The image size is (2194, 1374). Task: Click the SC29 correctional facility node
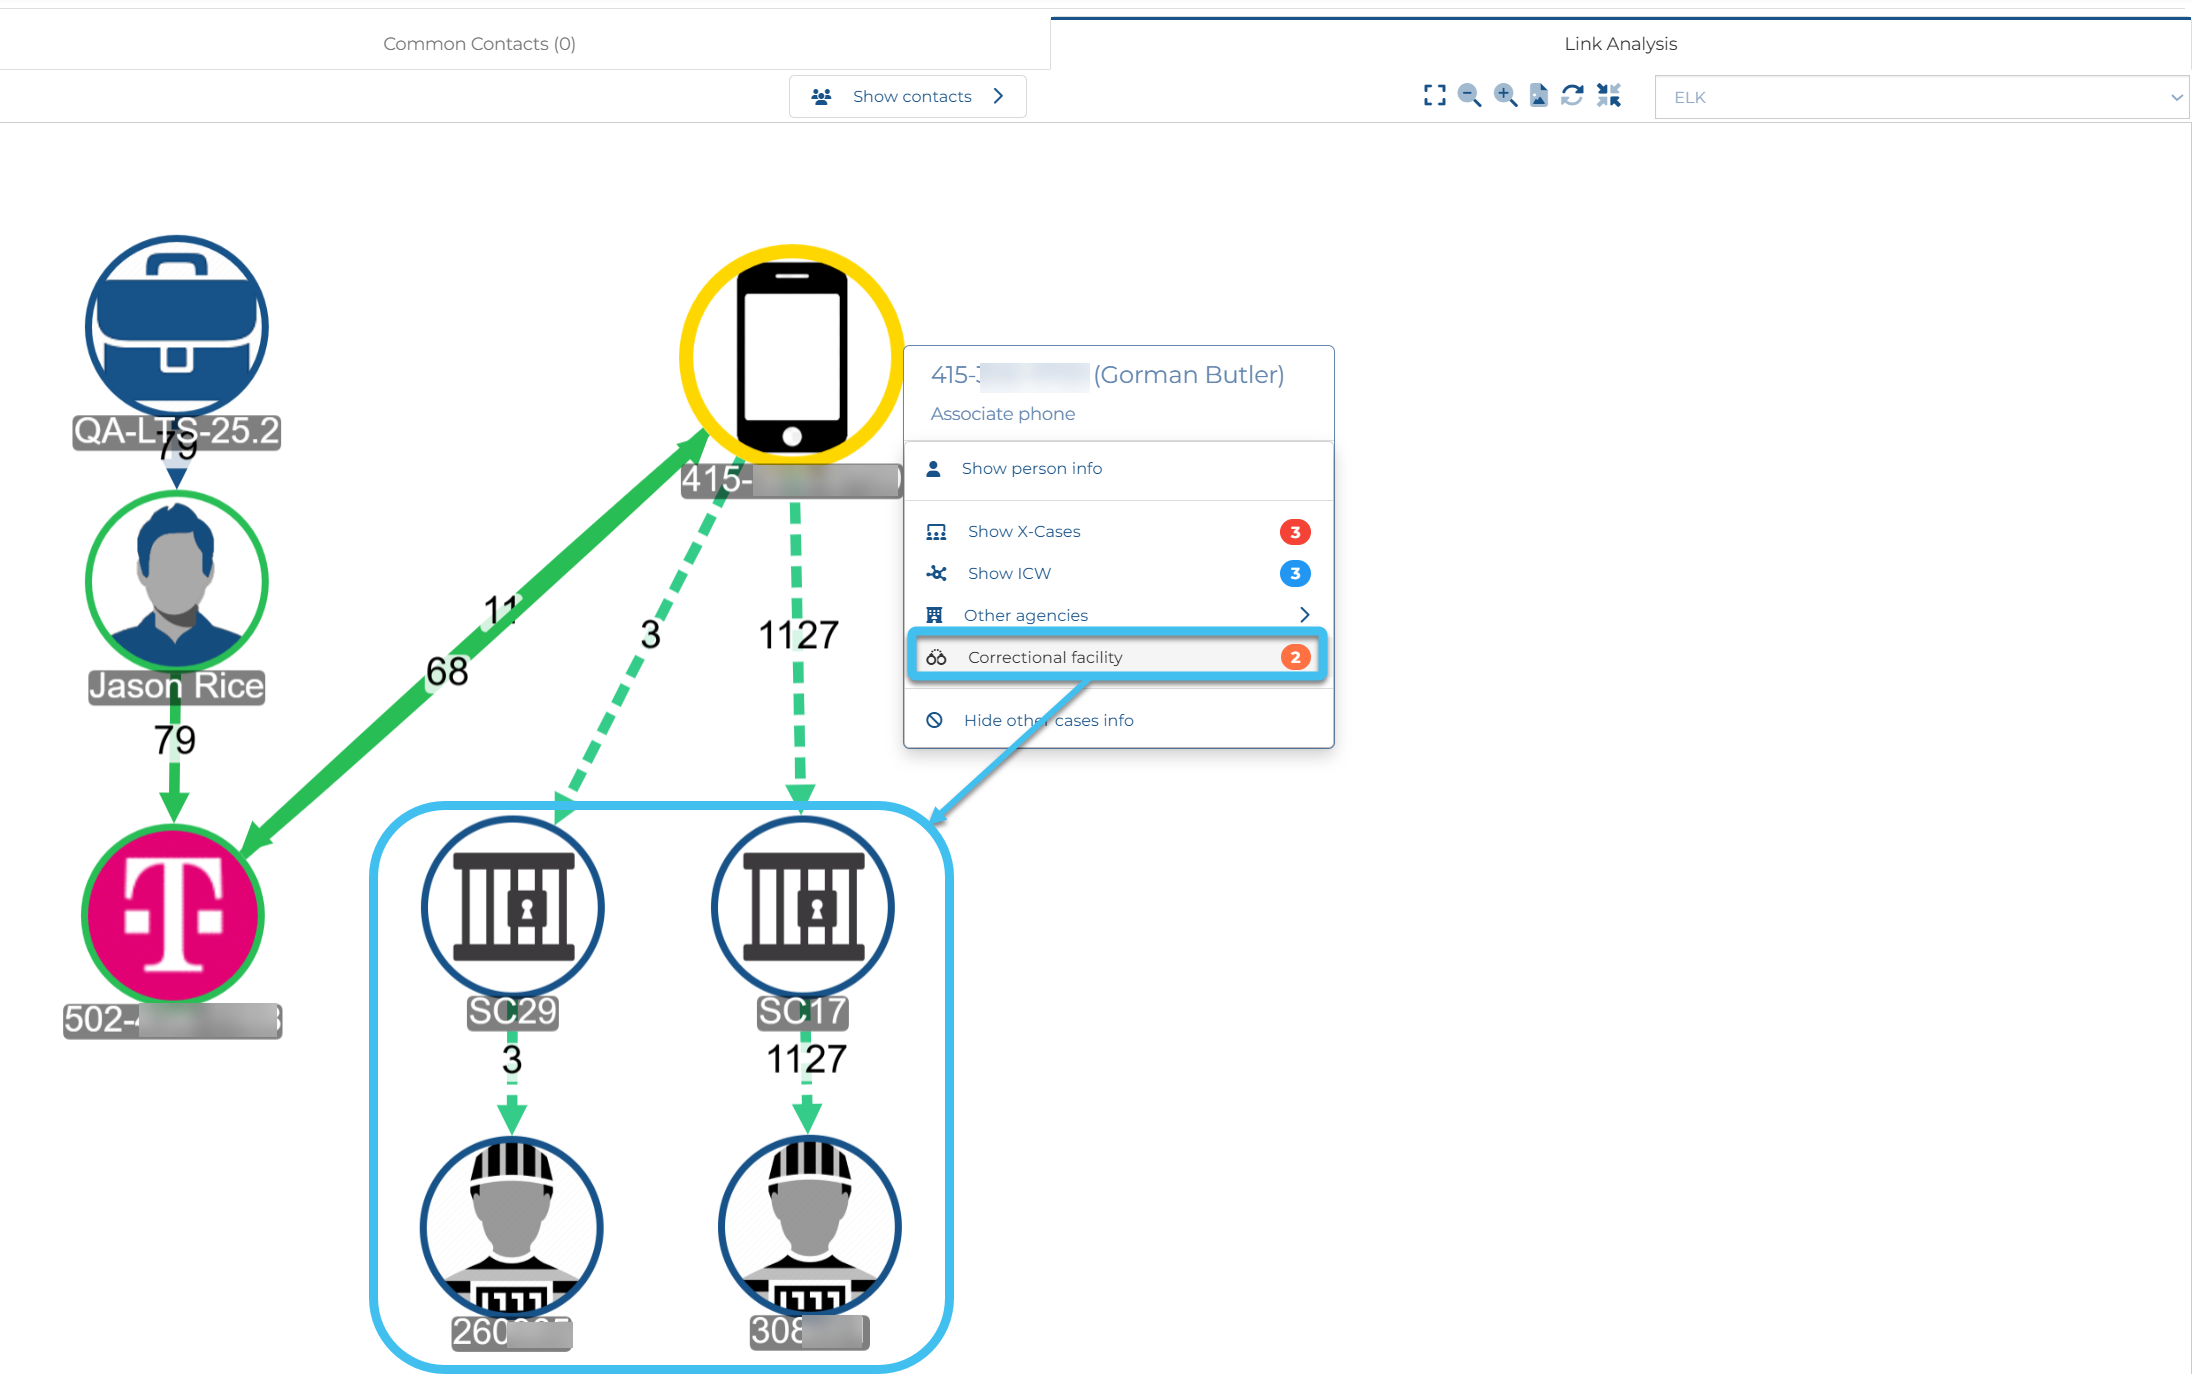click(513, 907)
